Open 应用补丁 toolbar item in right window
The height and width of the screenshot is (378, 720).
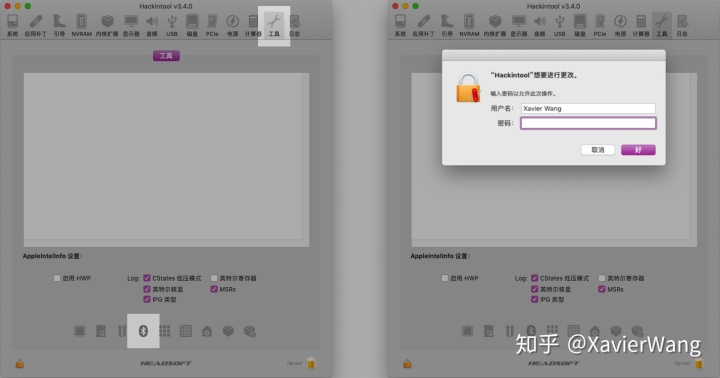pyautogui.click(x=423, y=25)
